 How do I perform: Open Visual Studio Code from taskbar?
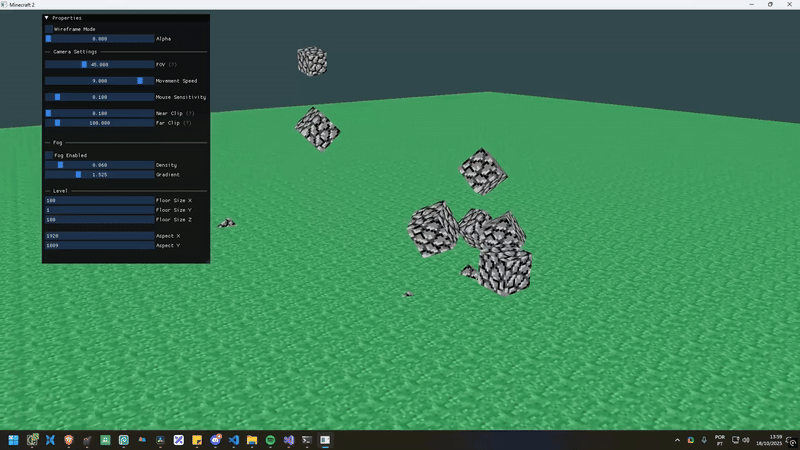[233, 440]
